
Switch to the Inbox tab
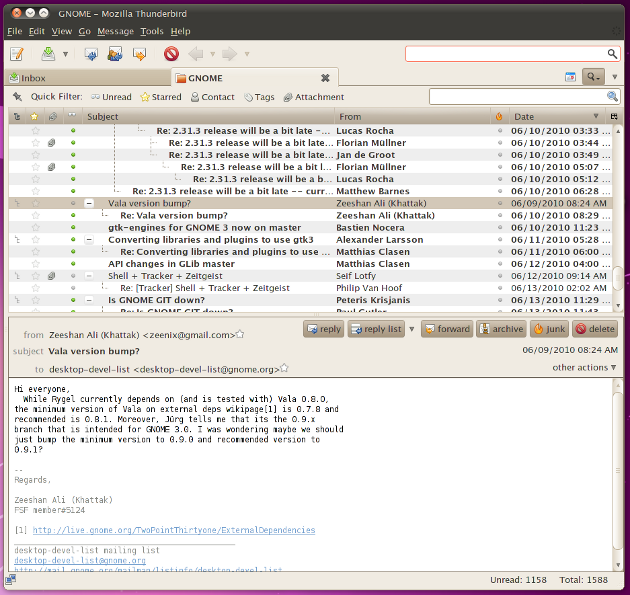coord(88,78)
